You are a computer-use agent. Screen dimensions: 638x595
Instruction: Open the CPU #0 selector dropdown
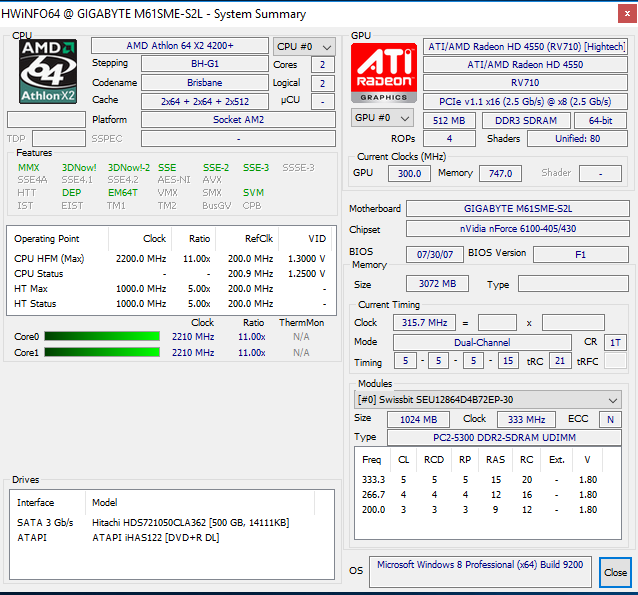(x=304, y=47)
